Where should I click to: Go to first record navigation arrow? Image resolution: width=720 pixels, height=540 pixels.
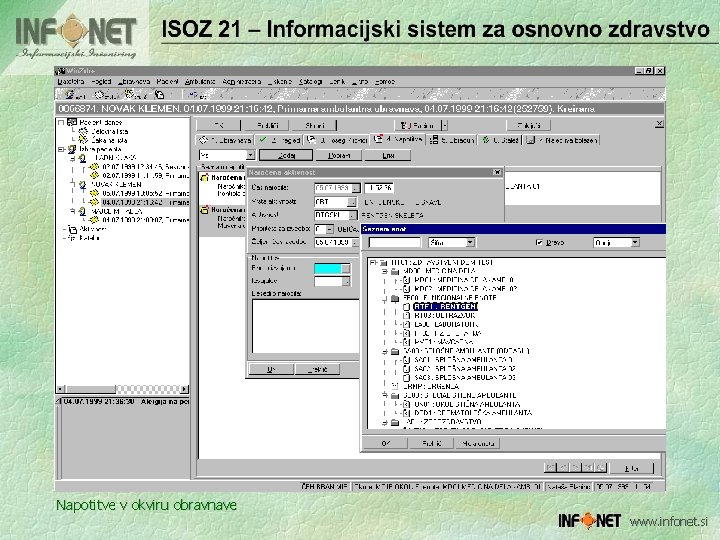[550, 467]
